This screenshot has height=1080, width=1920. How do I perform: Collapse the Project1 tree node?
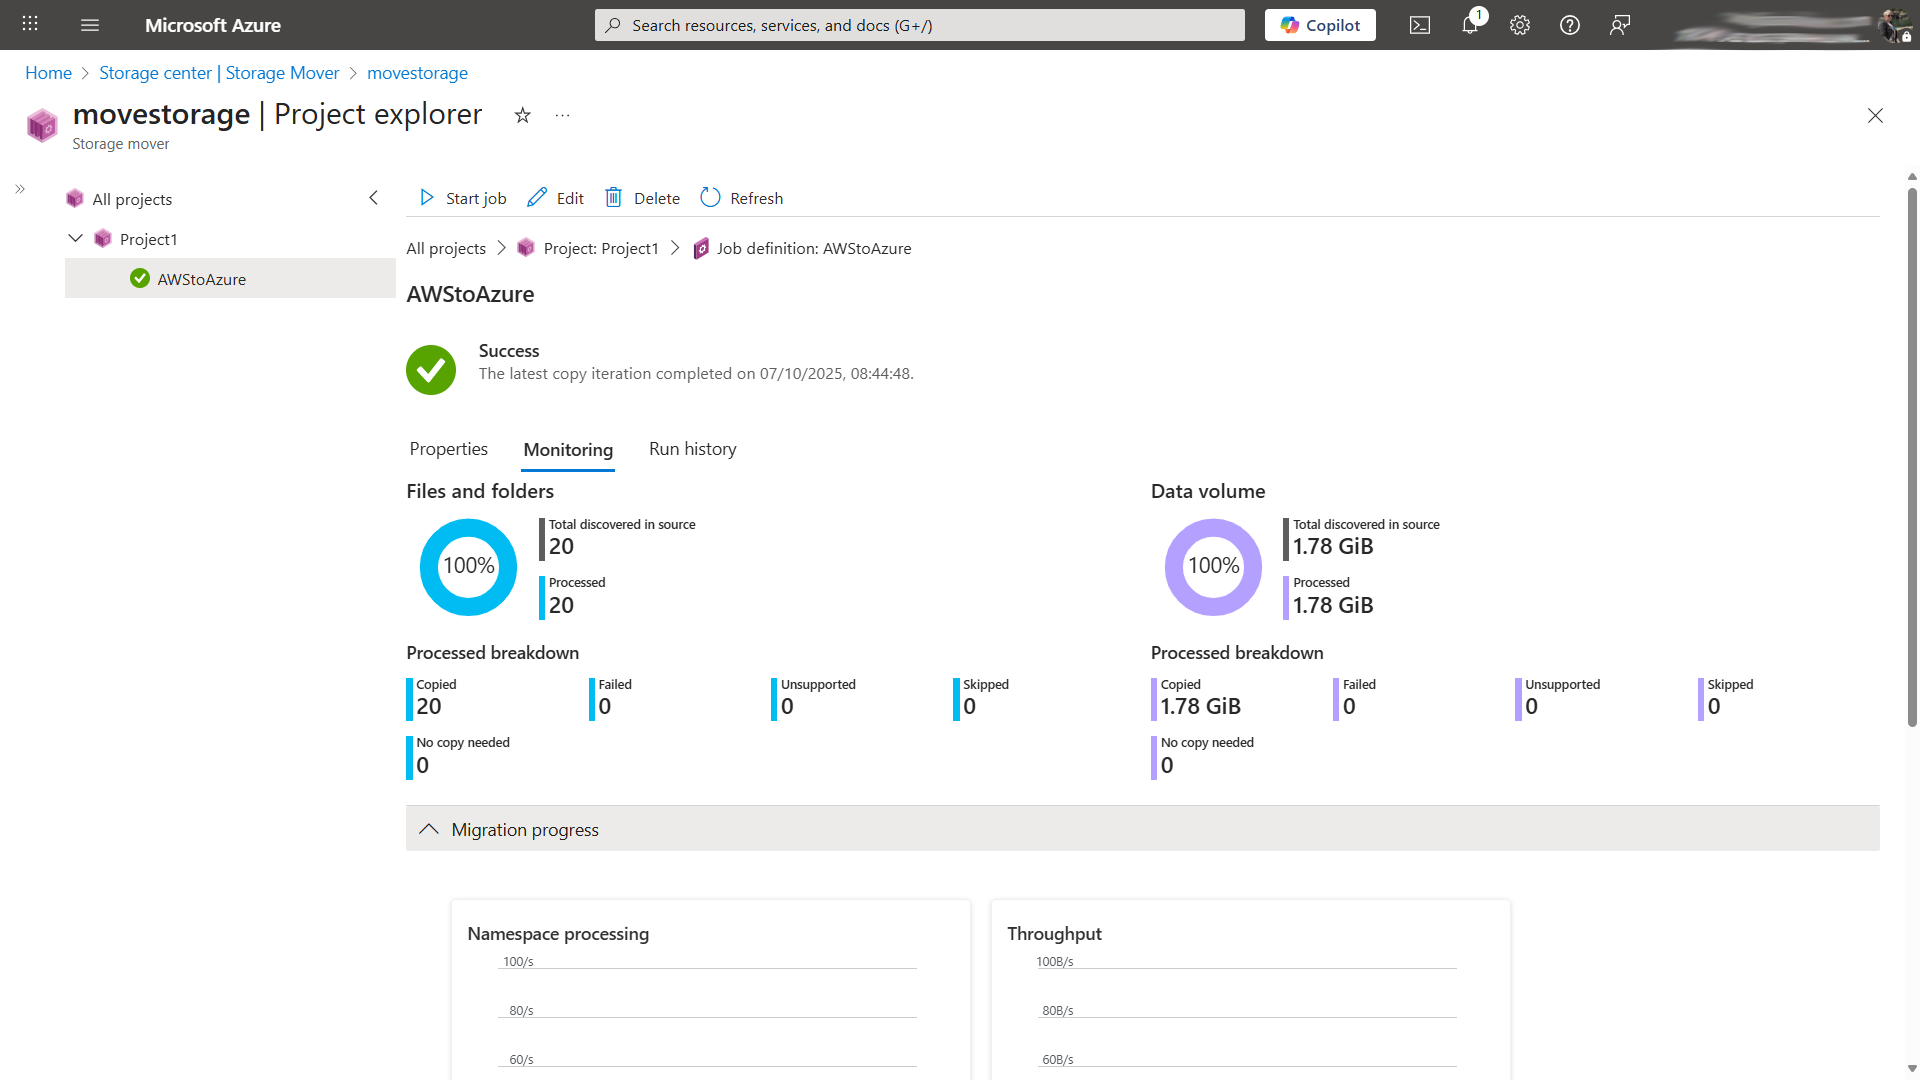[x=75, y=238]
